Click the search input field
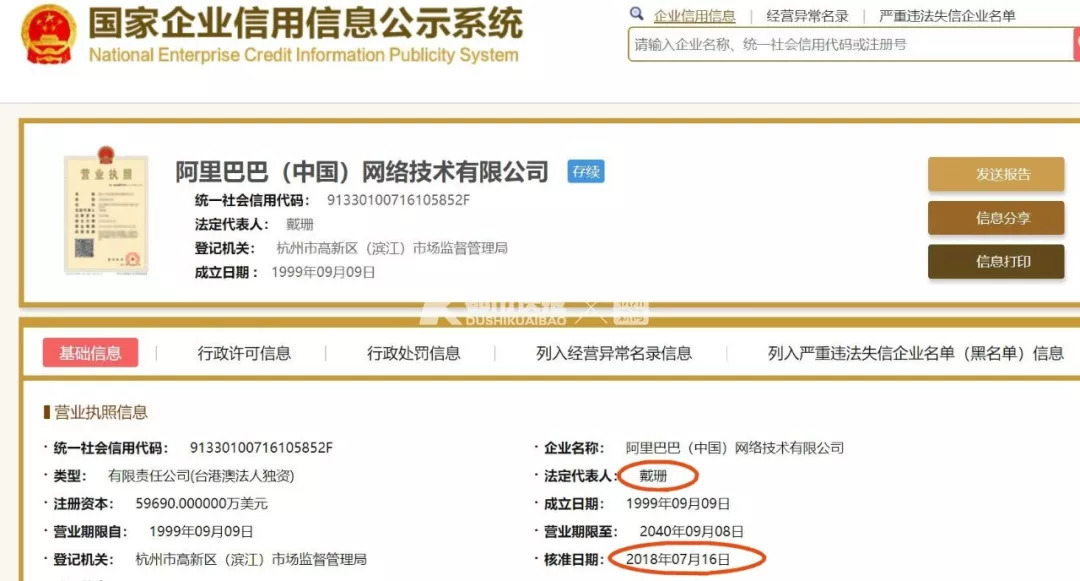Viewport: 1080px width, 581px height. click(850, 44)
